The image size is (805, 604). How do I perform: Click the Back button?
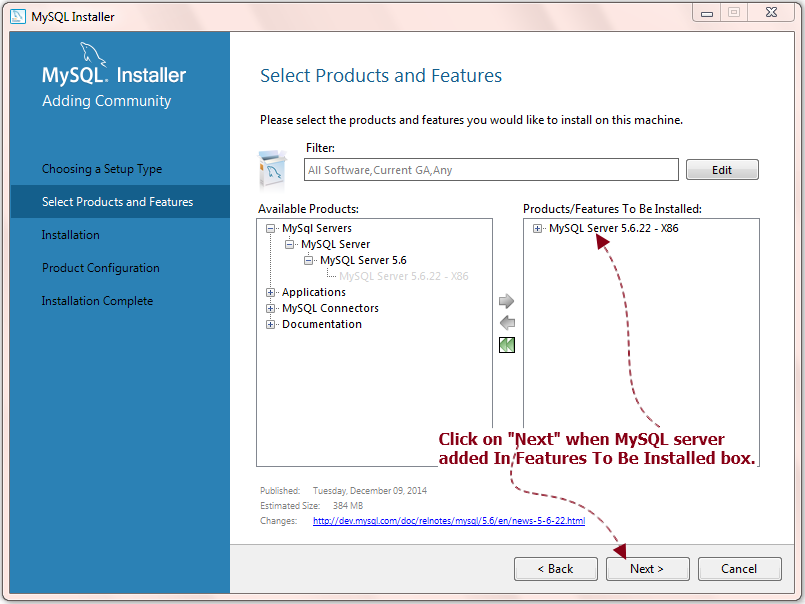tap(555, 569)
